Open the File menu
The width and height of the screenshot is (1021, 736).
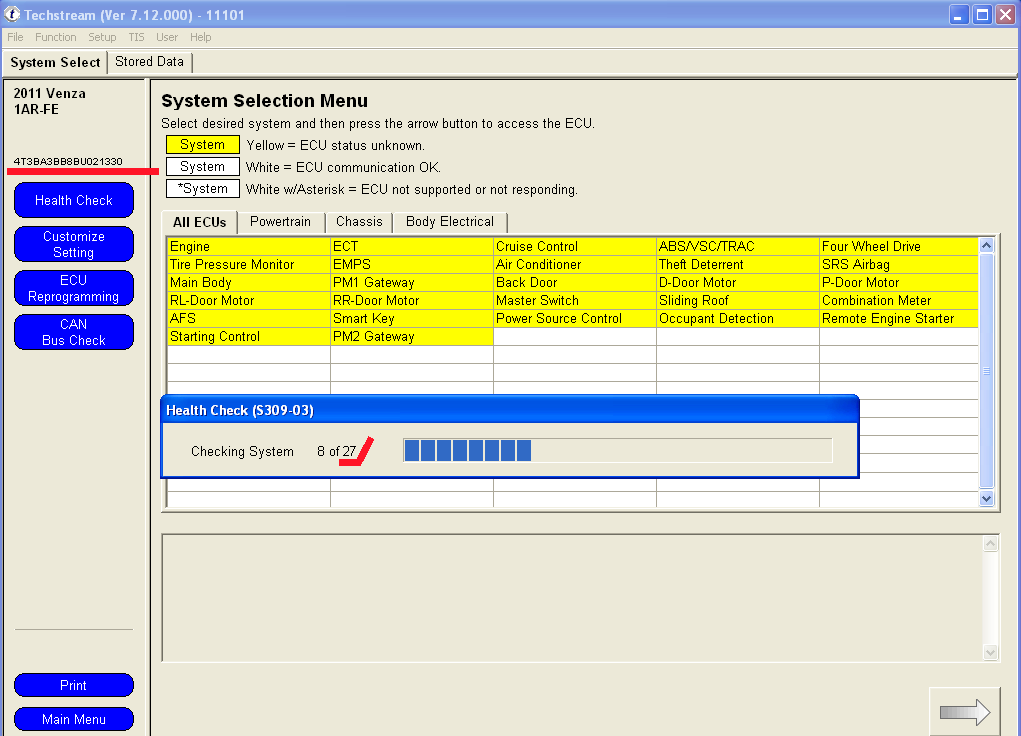[x=15, y=37]
